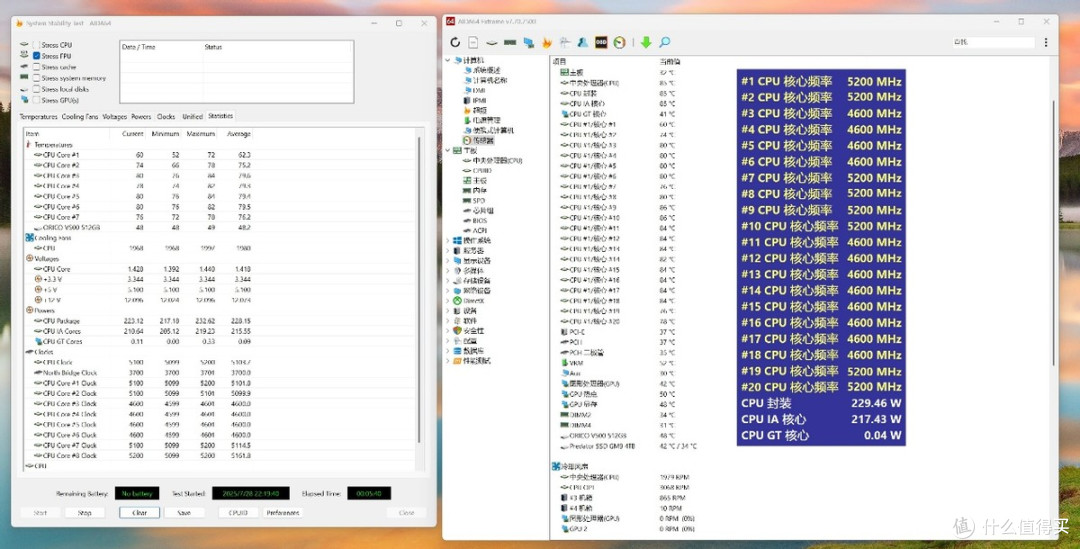
Task: Uncheck the Stress FPU checkbox
Action: 37,56
